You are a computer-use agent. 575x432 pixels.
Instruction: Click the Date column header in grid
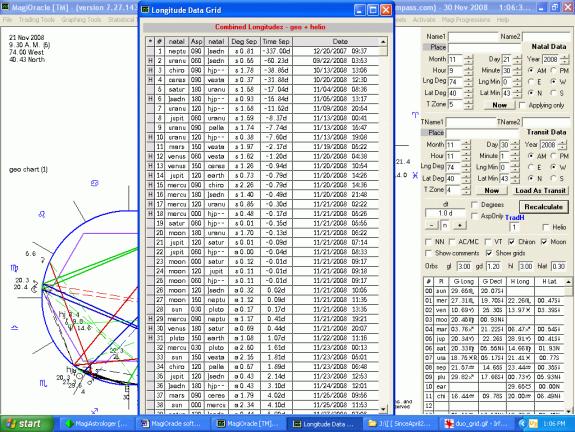tap(340, 42)
